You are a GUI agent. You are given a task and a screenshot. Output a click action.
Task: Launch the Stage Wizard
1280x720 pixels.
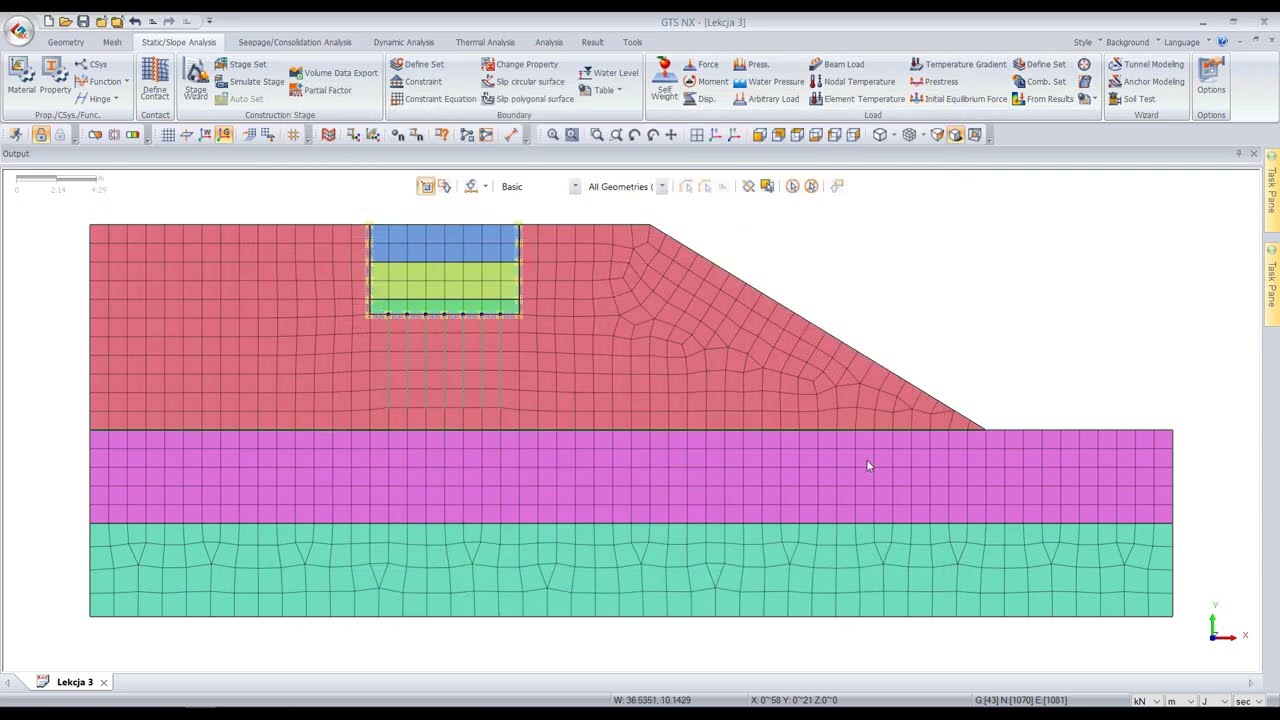point(196,79)
